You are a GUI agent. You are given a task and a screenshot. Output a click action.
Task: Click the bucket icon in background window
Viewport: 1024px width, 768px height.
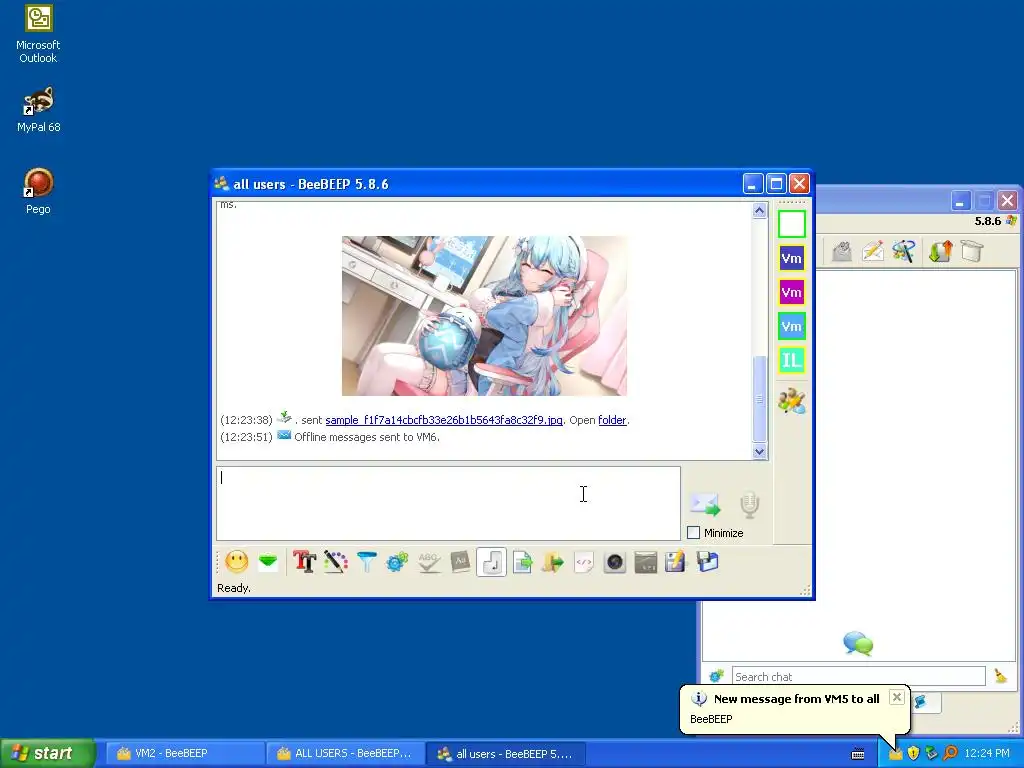[972, 251]
